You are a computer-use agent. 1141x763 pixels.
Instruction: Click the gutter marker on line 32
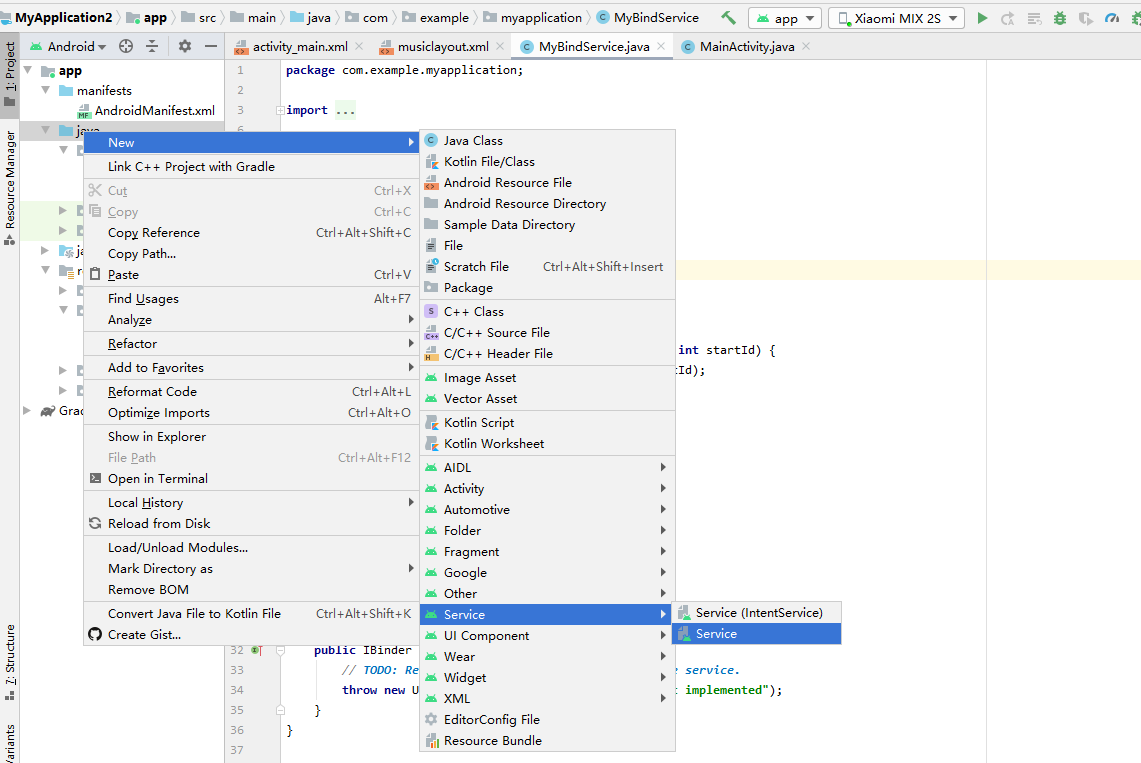(x=256, y=650)
